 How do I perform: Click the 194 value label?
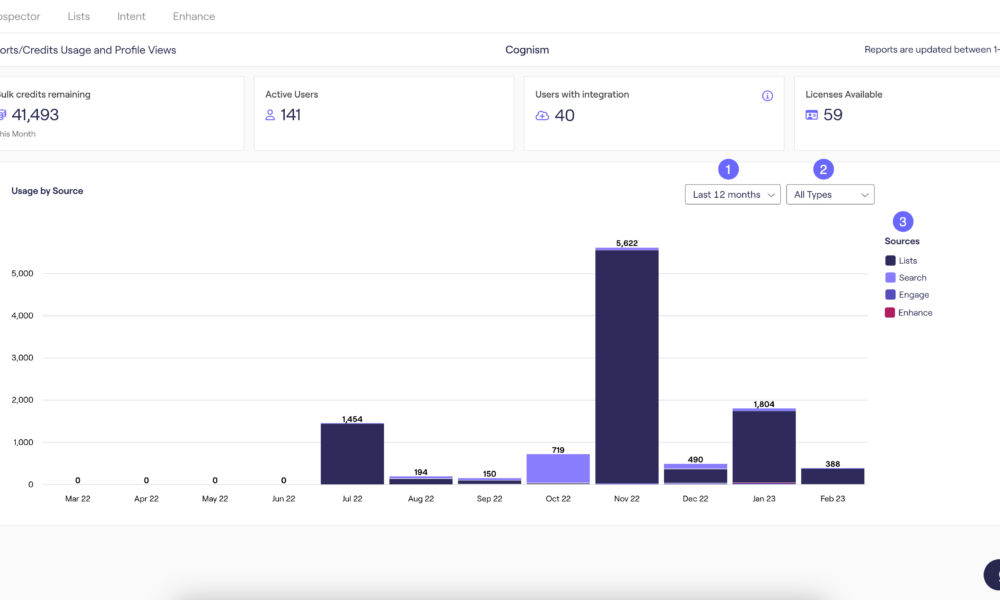tap(421, 472)
